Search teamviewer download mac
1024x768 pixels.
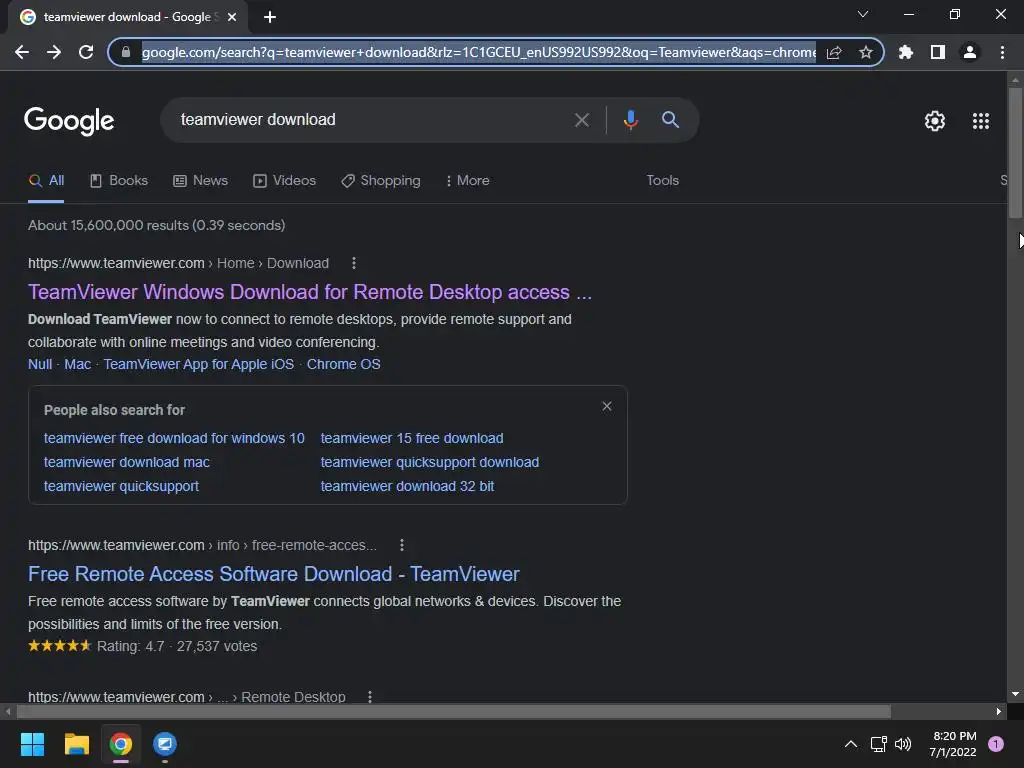tap(127, 462)
